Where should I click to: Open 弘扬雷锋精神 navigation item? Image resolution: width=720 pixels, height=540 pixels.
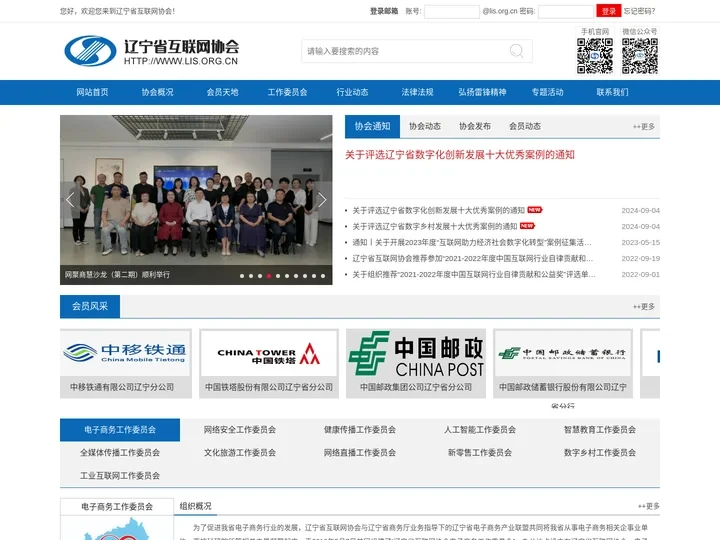click(x=482, y=92)
